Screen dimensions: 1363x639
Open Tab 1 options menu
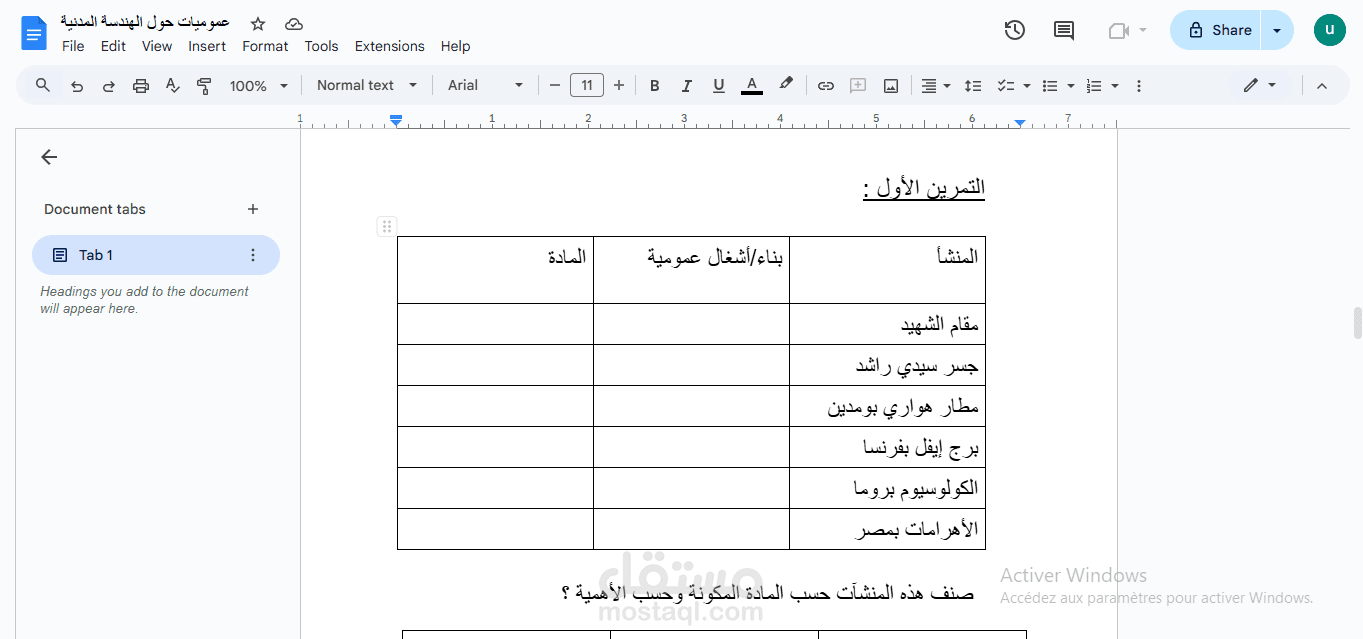click(x=252, y=255)
